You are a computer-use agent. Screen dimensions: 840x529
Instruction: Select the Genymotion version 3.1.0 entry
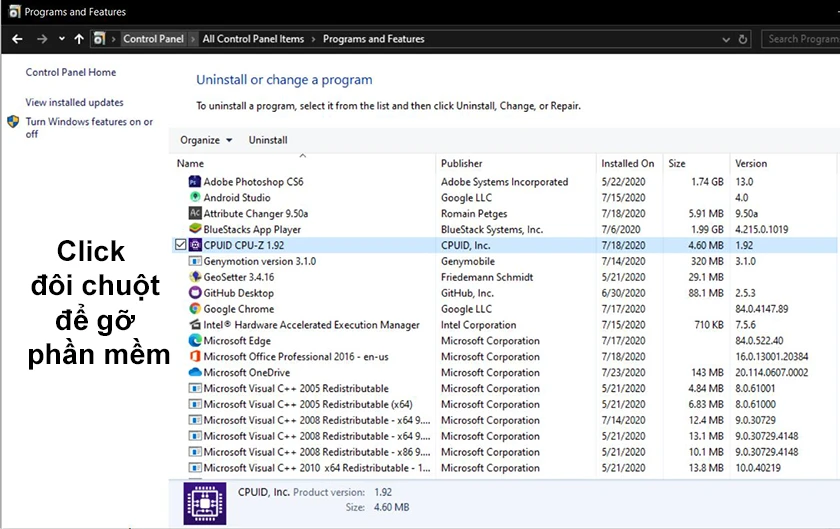(x=260, y=261)
